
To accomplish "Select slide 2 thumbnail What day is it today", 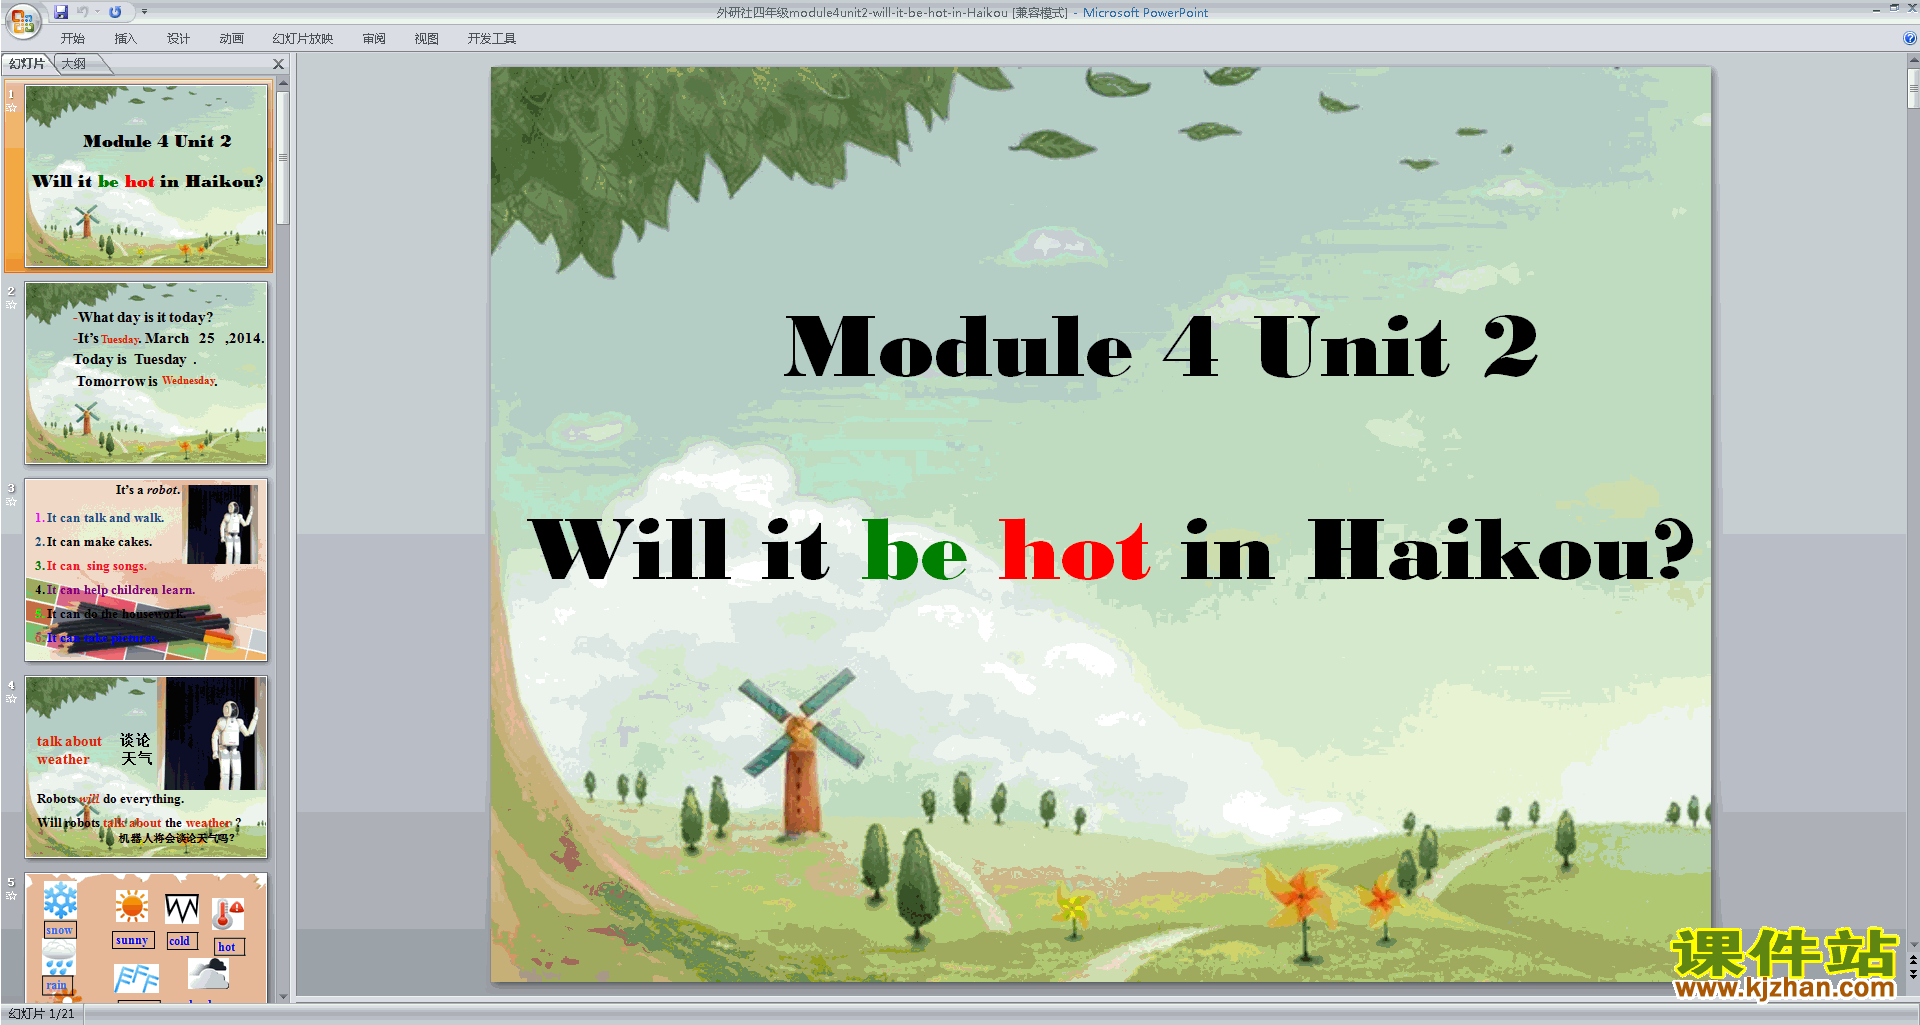I will tap(146, 373).
